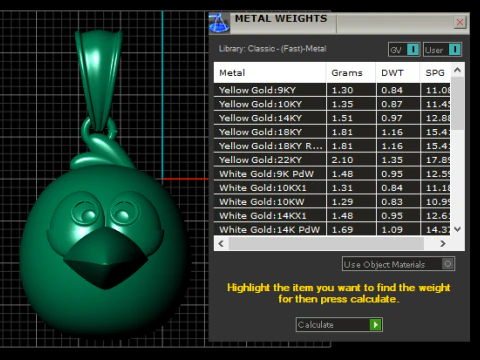This screenshot has height=360, width=480.
Task: Click the 1.30 grams cell for 9KY
Action: [x=351, y=90]
